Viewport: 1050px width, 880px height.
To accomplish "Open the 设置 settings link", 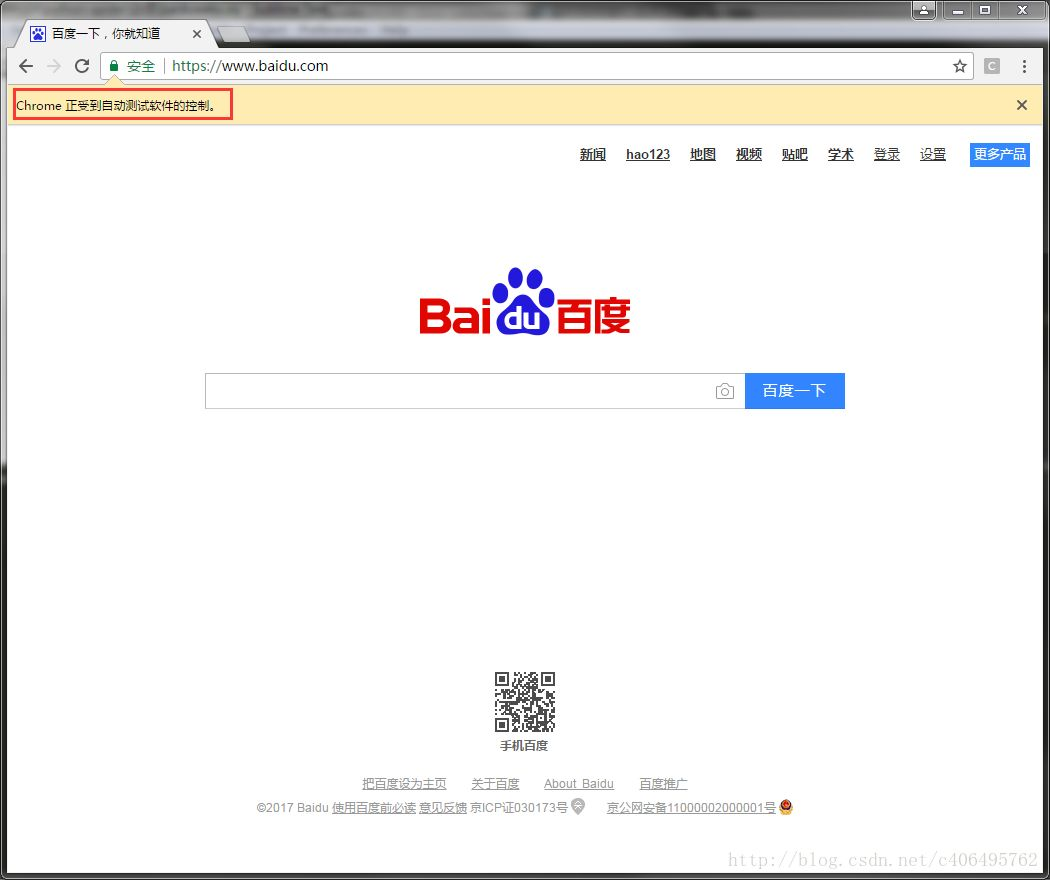I will (x=932, y=155).
